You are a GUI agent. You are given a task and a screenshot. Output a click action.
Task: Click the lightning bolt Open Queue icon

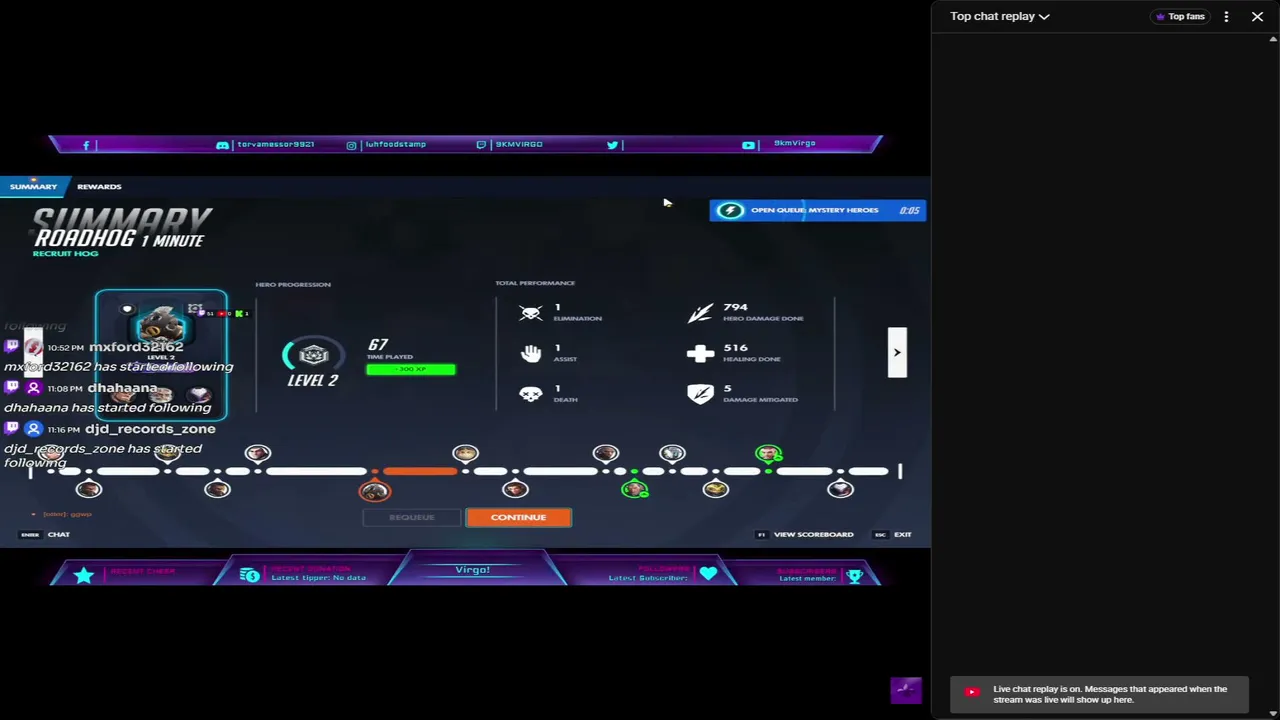click(730, 210)
